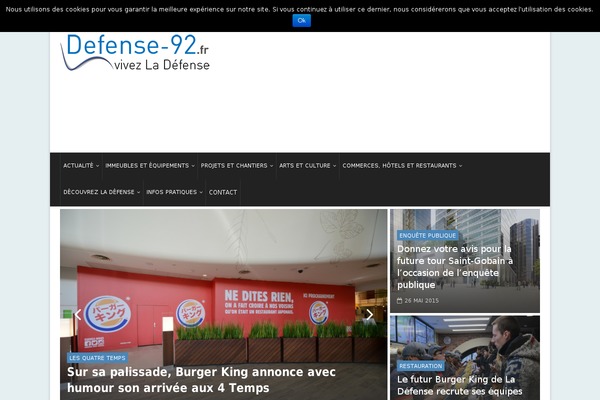Open the Saint-Gobain tower thumbnail image
Image resolution: width=600 pixels, height=400 pixels.
pyautogui.click(x=465, y=261)
